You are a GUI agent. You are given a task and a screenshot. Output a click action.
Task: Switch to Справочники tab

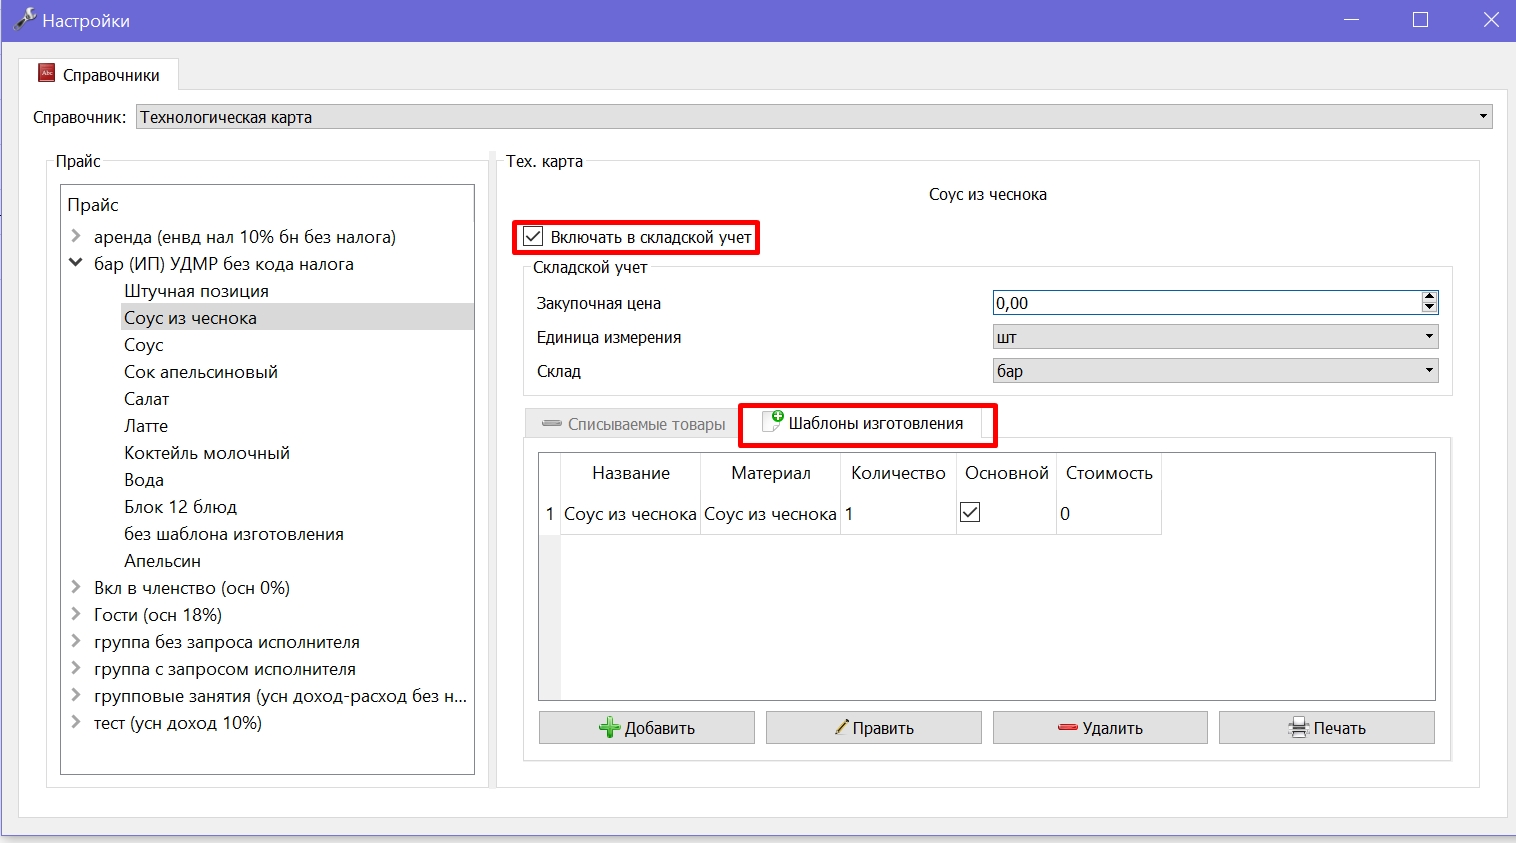click(99, 74)
